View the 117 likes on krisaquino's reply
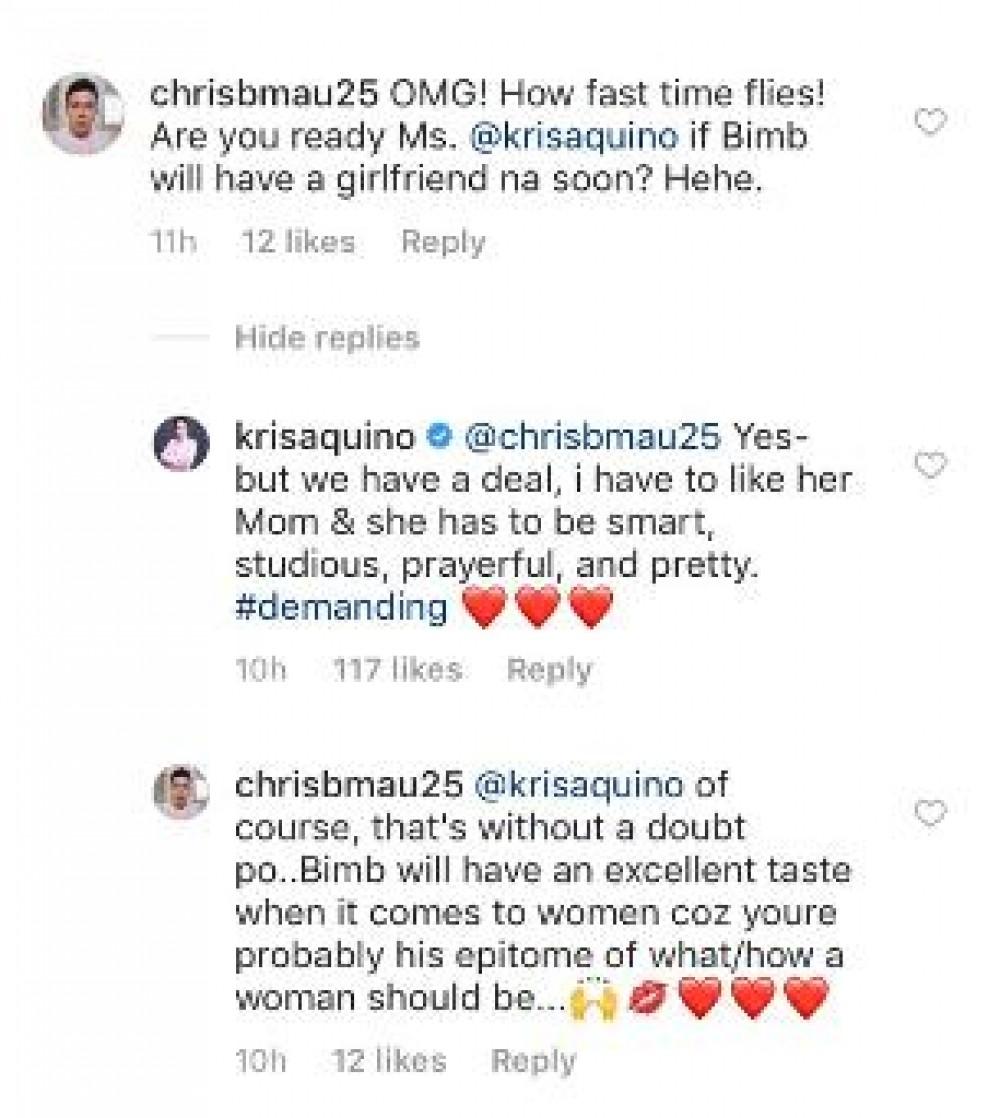Screen dimensions: 1000x1118 coord(397,669)
